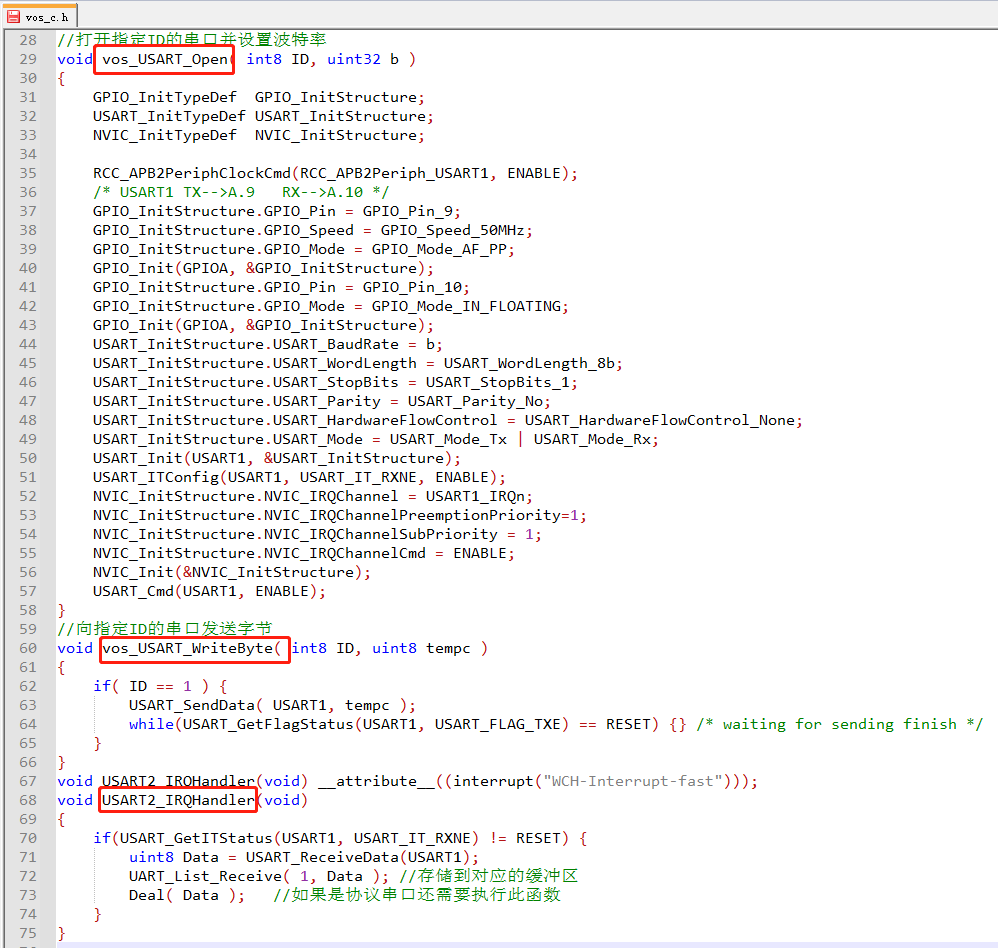Click USART2_IRQHandler declaration on line 67
The height and width of the screenshot is (948, 998).
[178, 781]
